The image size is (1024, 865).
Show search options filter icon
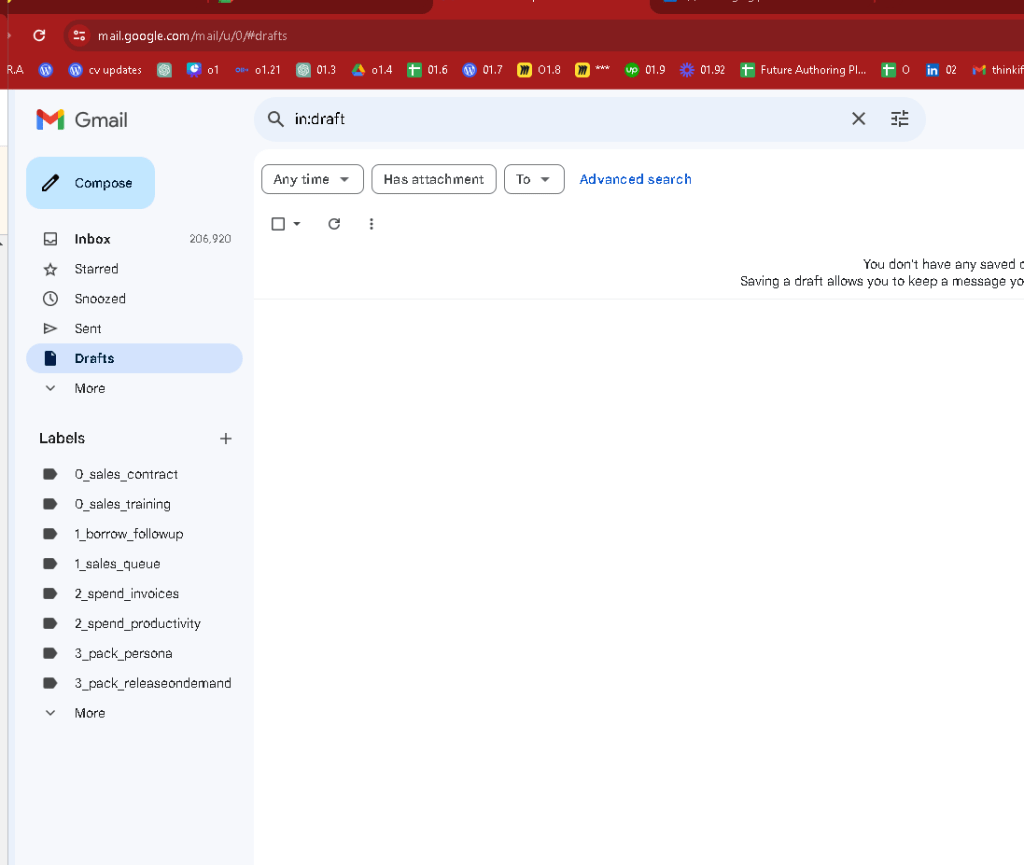click(x=899, y=119)
